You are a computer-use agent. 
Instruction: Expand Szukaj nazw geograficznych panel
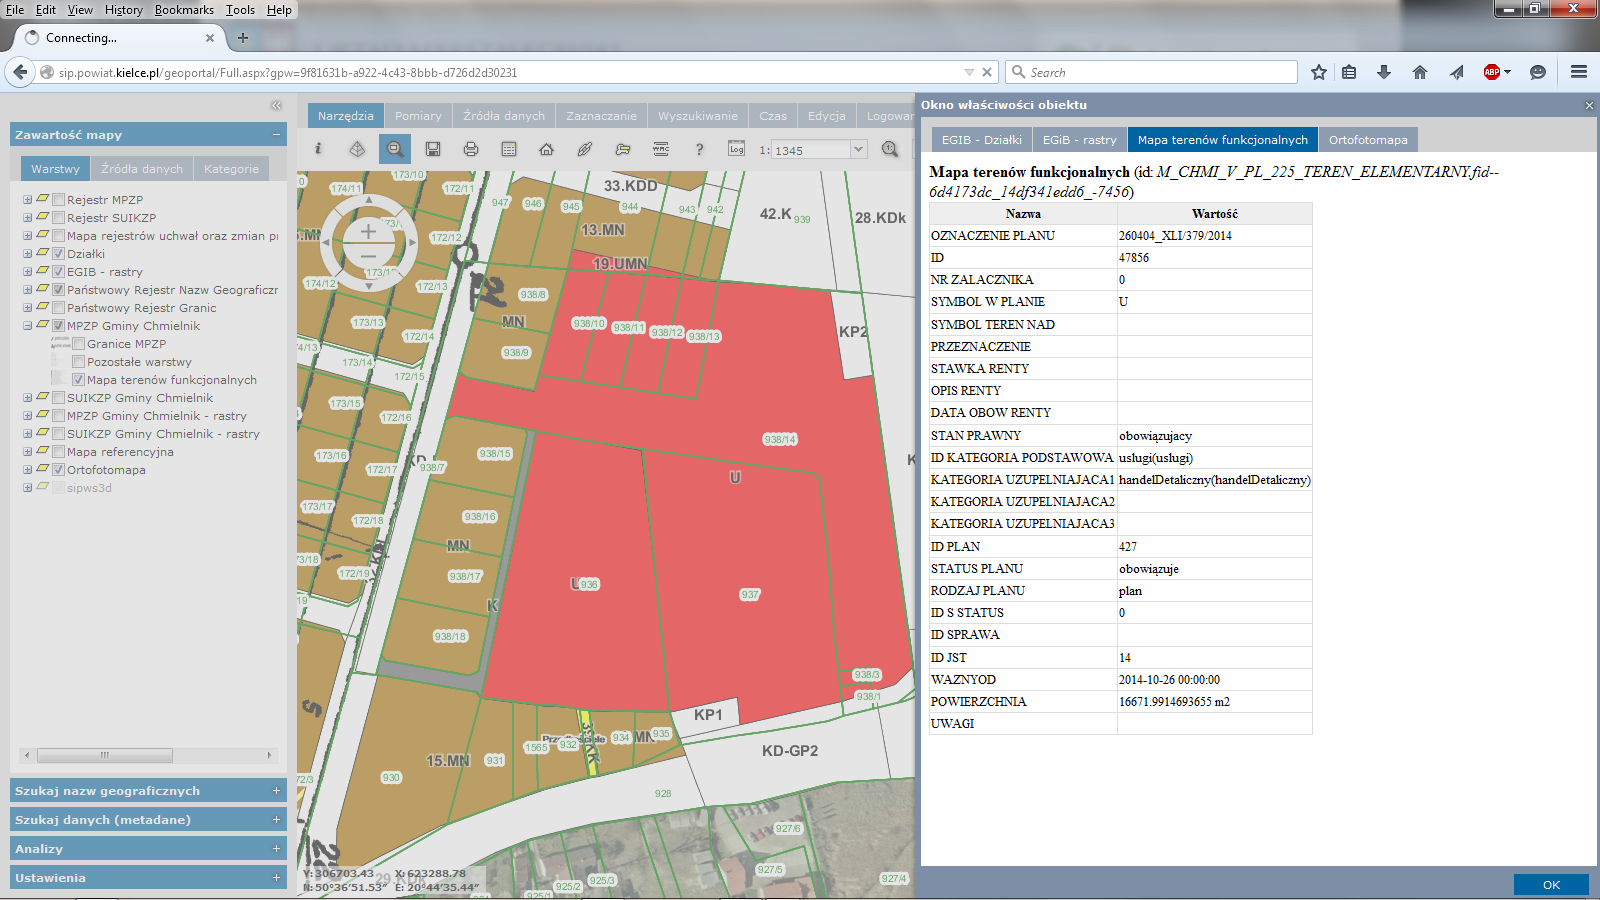pyautogui.click(x=148, y=791)
